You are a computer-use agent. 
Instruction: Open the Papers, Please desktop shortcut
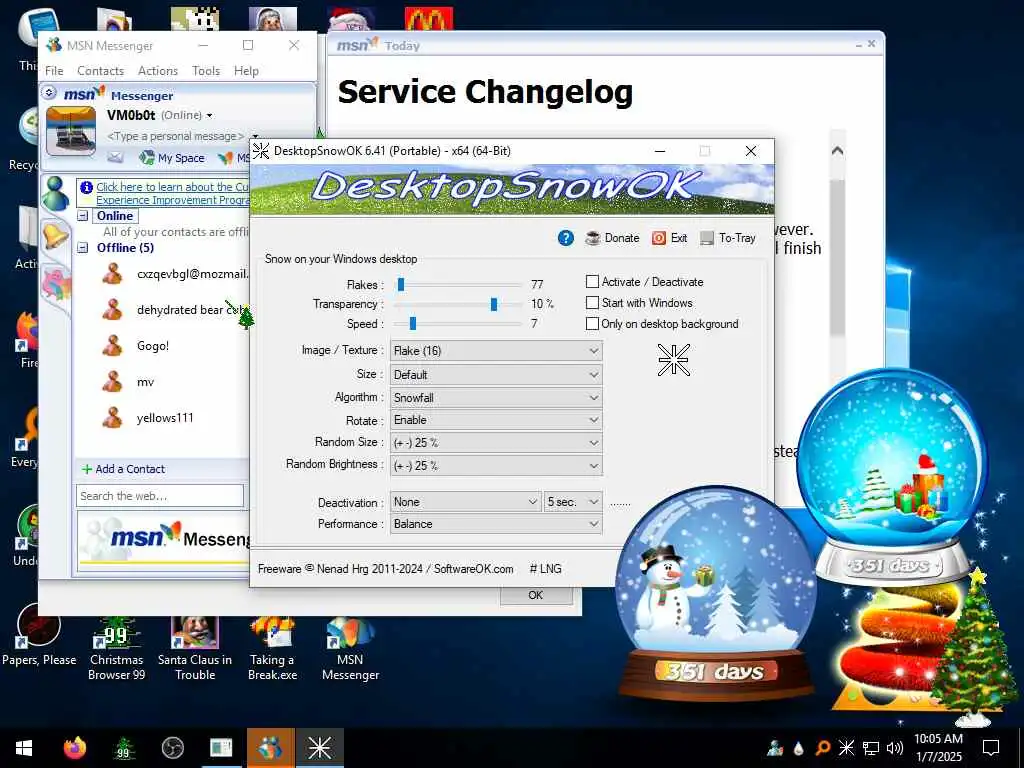click(x=39, y=635)
